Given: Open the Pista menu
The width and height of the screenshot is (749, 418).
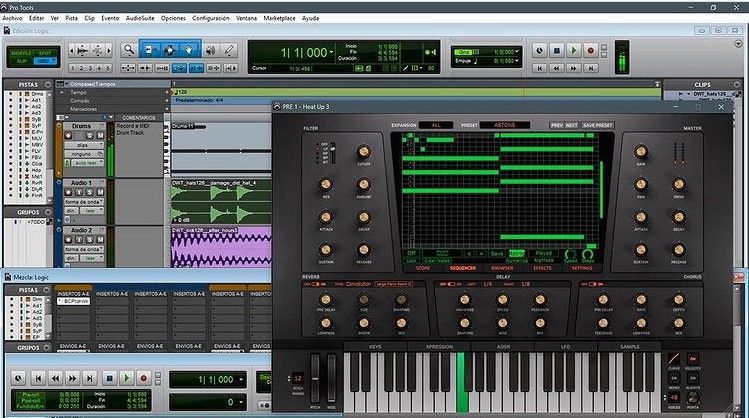Looking at the screenshot, I should 71,18.
